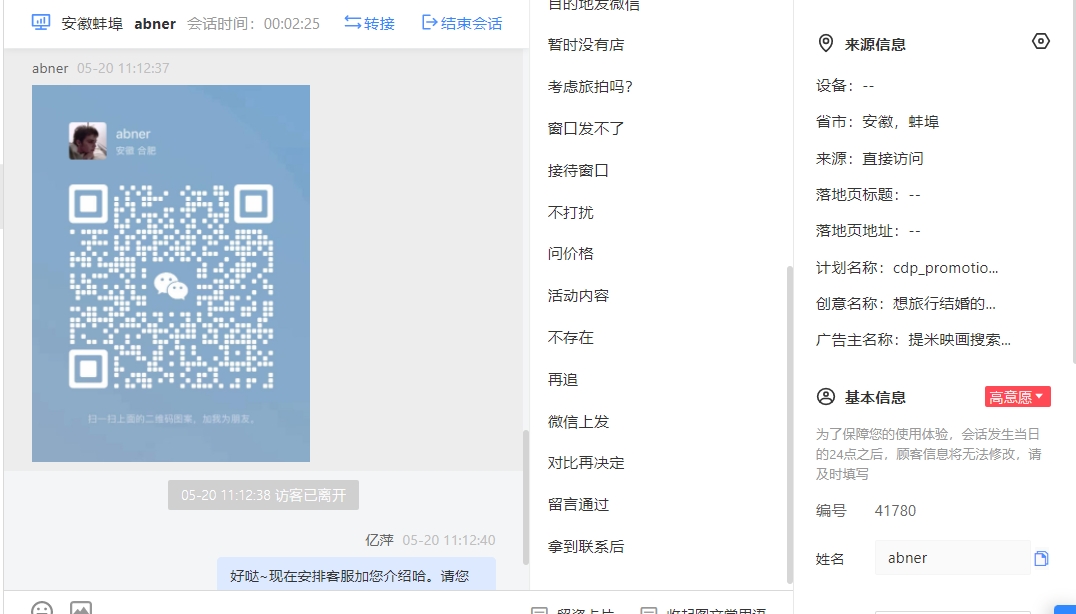Image resolution: width=1076 pixels, height=614 pixels.
Task: Click the 创意名称 value 想旅行结婚的...
Action: tap(944, 304)
